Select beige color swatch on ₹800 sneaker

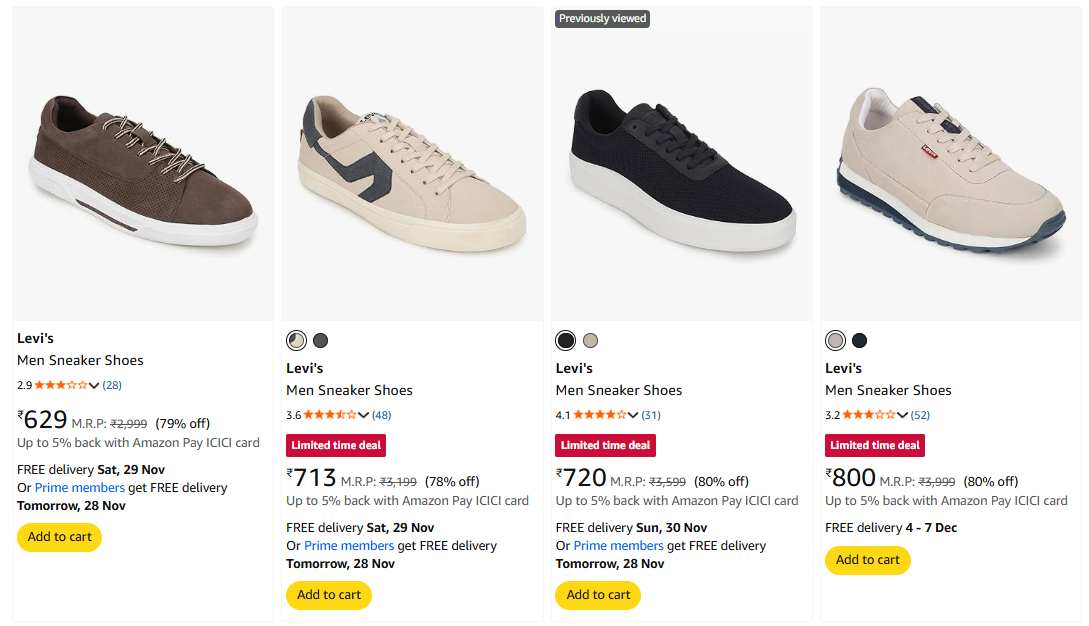[835, 340]
